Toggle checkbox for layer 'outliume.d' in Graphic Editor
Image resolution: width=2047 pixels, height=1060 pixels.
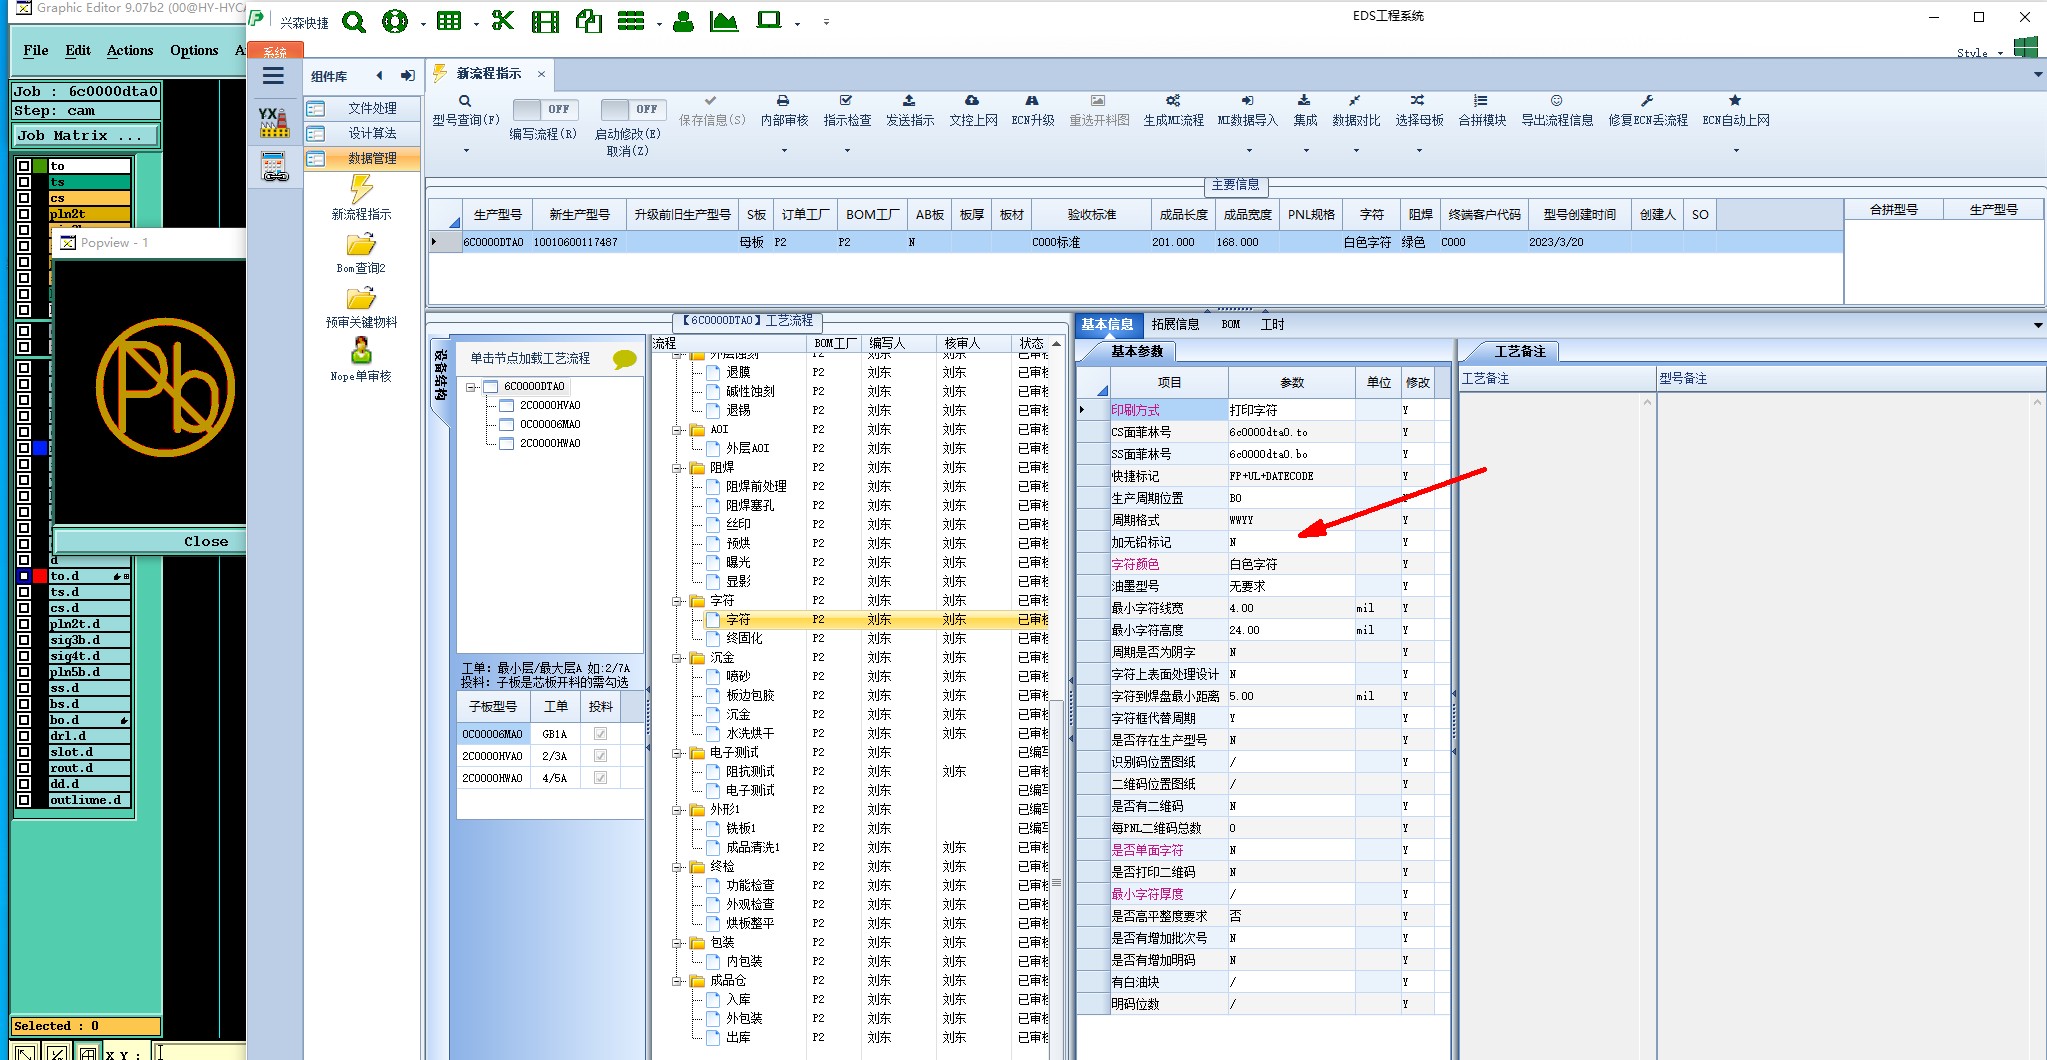point(24,800)
